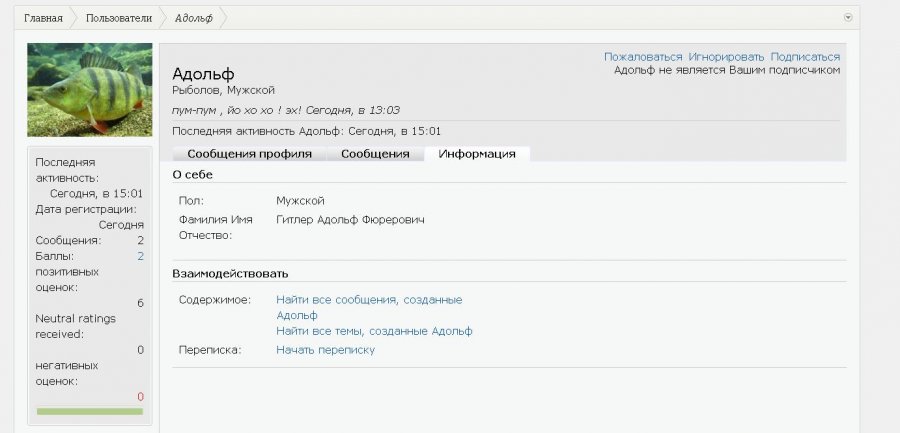Go to Главная in the breadcrumb
The height and width of the screenshot is (433, 900).
pyautogui.click(x=43, y=18)
